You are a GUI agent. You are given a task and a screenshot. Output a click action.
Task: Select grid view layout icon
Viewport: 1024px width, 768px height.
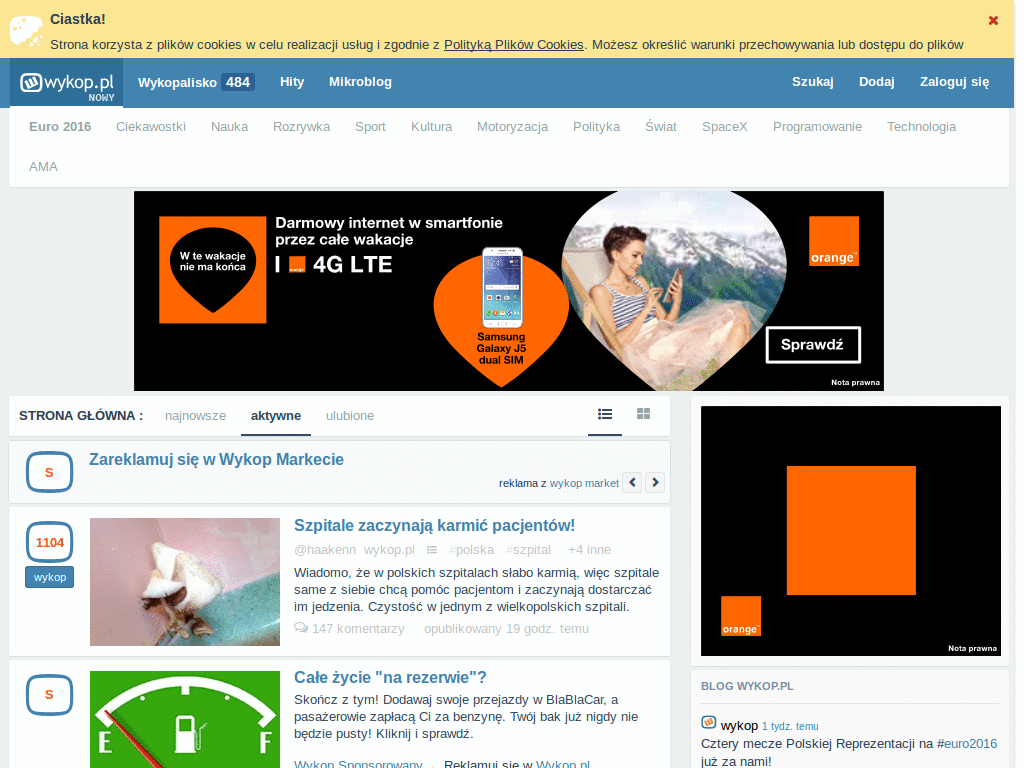643,414
